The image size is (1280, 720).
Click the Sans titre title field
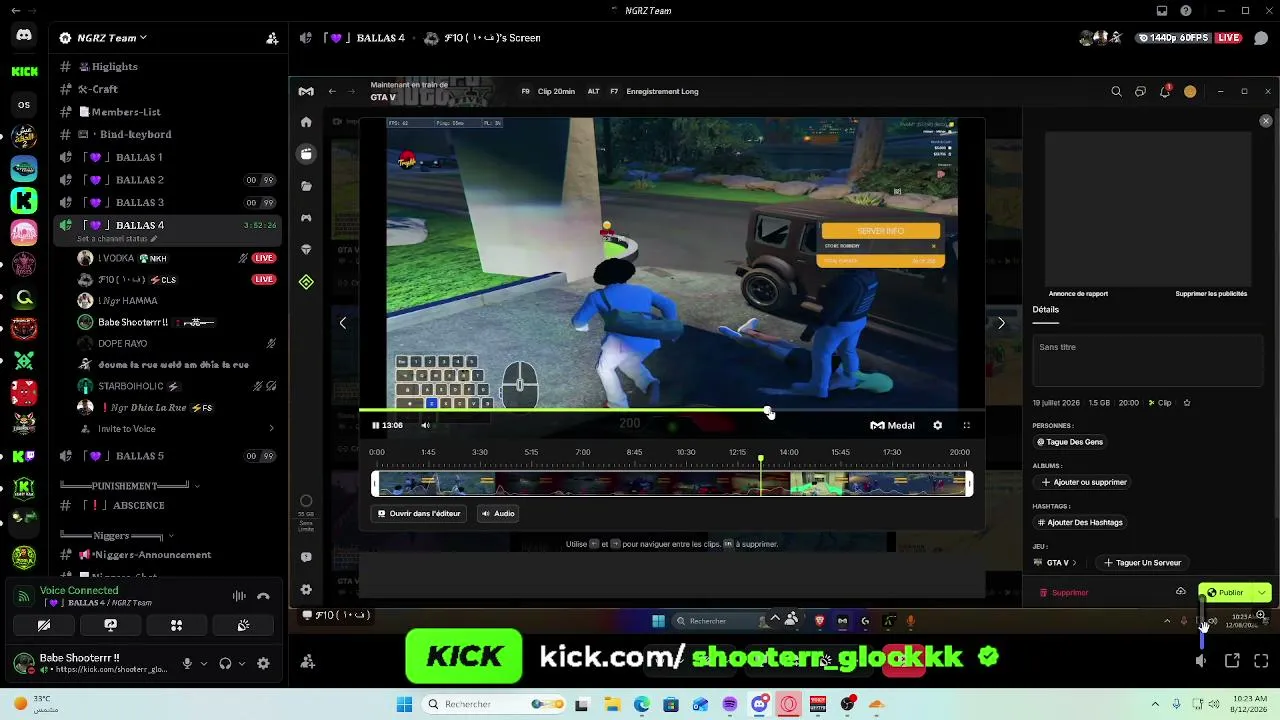pos(1148,360)
